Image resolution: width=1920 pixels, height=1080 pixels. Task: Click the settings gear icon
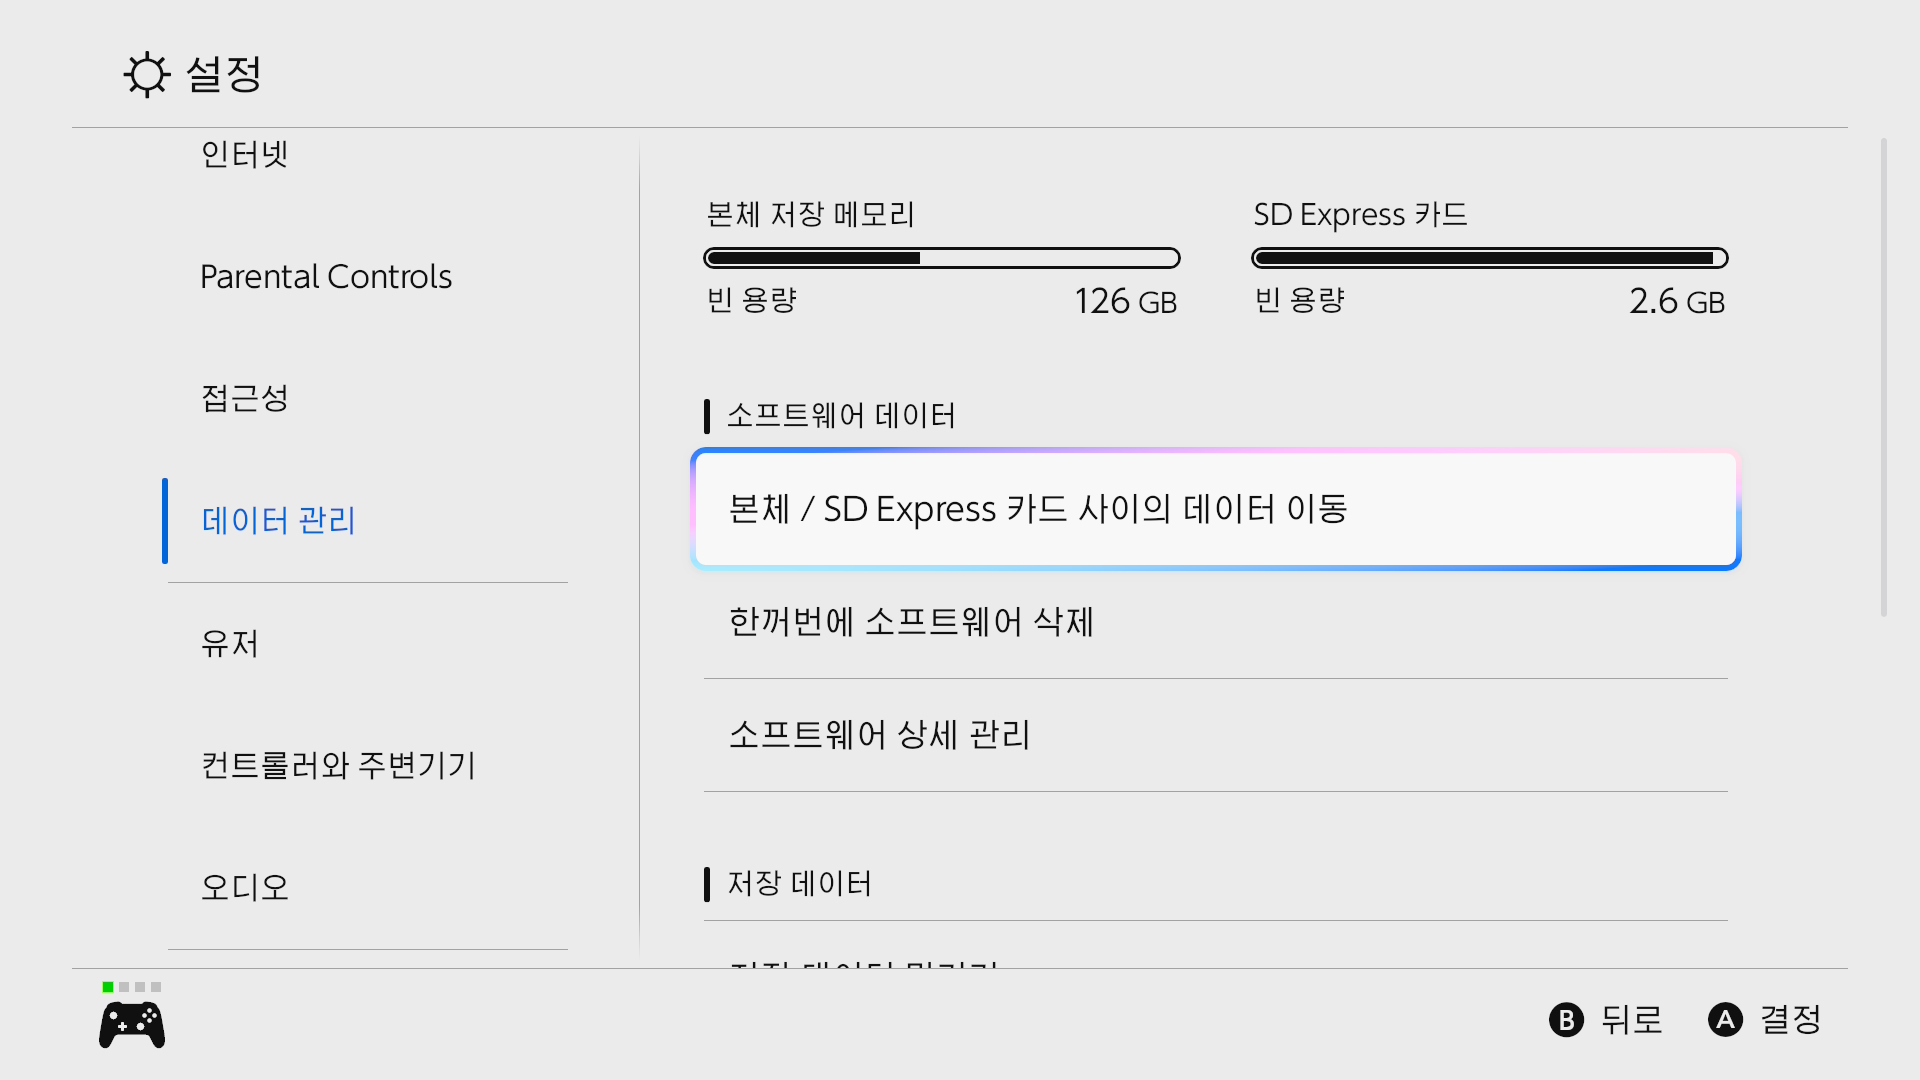(147, 74)
